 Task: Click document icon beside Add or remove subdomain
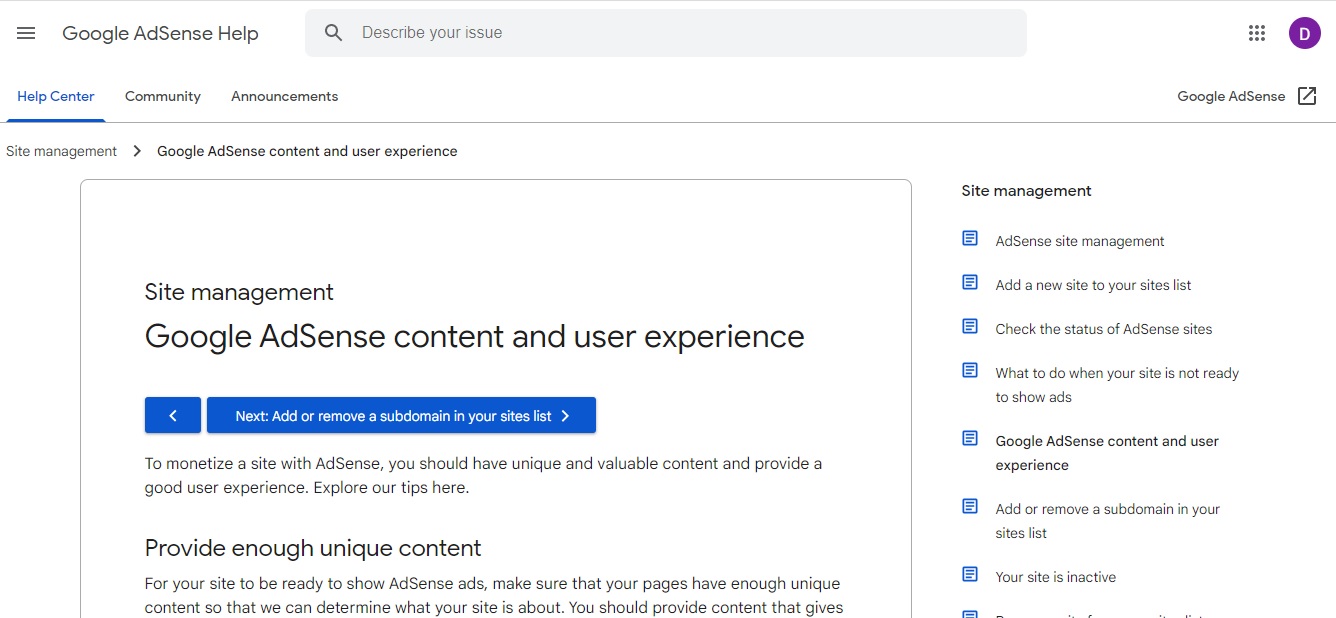point(970,507)
